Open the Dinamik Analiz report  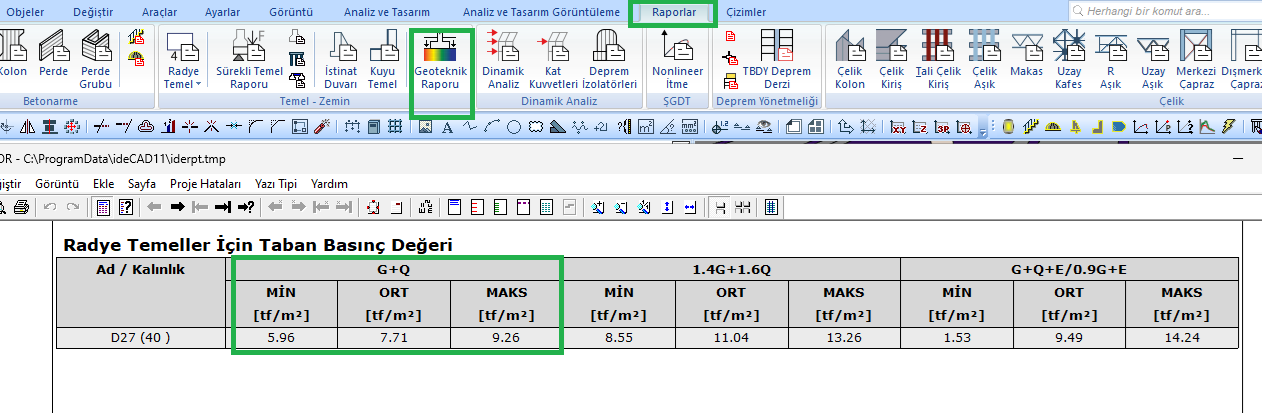click(x=502, y=60)
